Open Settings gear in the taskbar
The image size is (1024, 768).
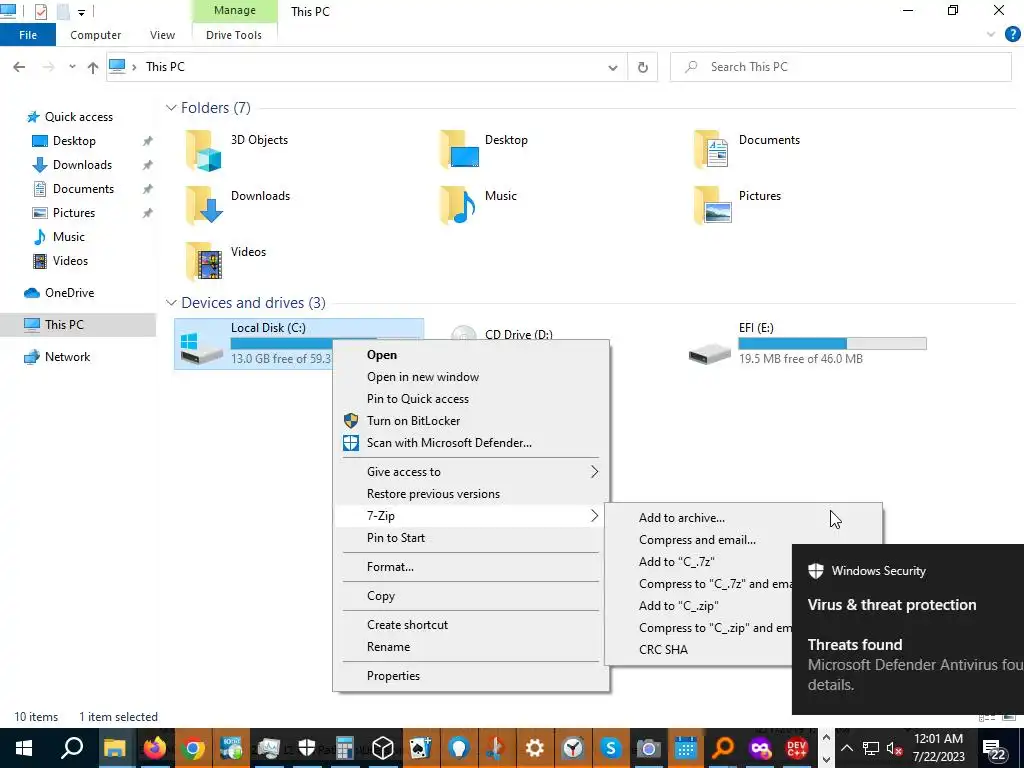tap(534, 748)
